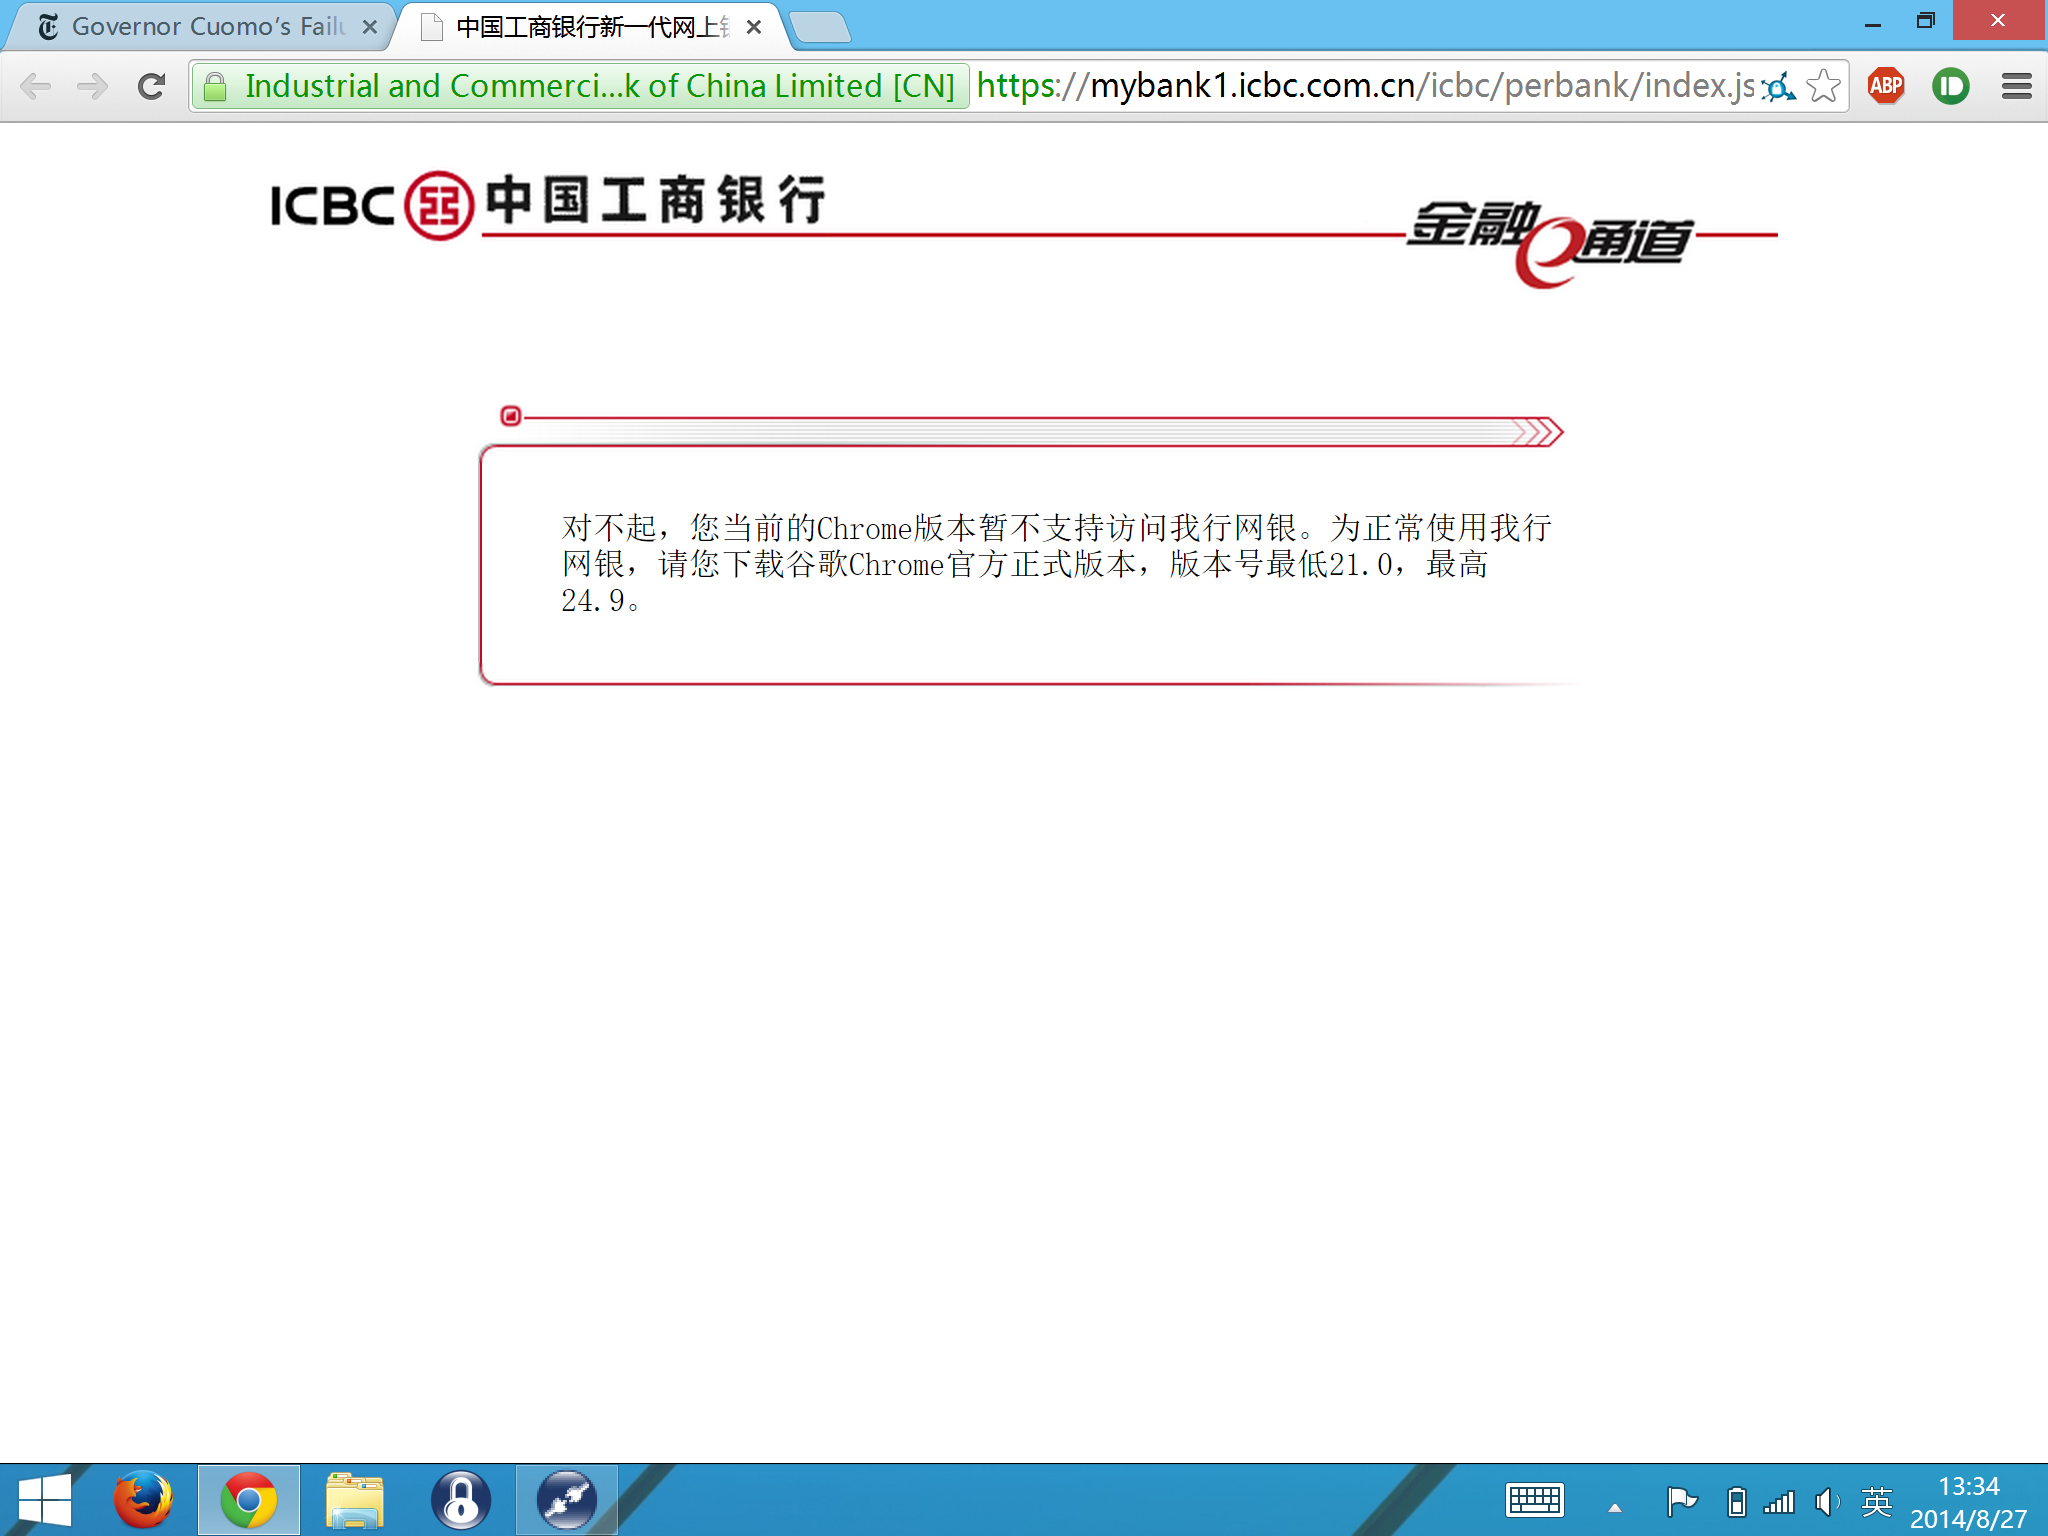Image resolution: width=2048 pixels, height=1536 pixels.
Task: Open the padlock app in the taskbar
Action: pyautogui.click(x=461, y=1500)
